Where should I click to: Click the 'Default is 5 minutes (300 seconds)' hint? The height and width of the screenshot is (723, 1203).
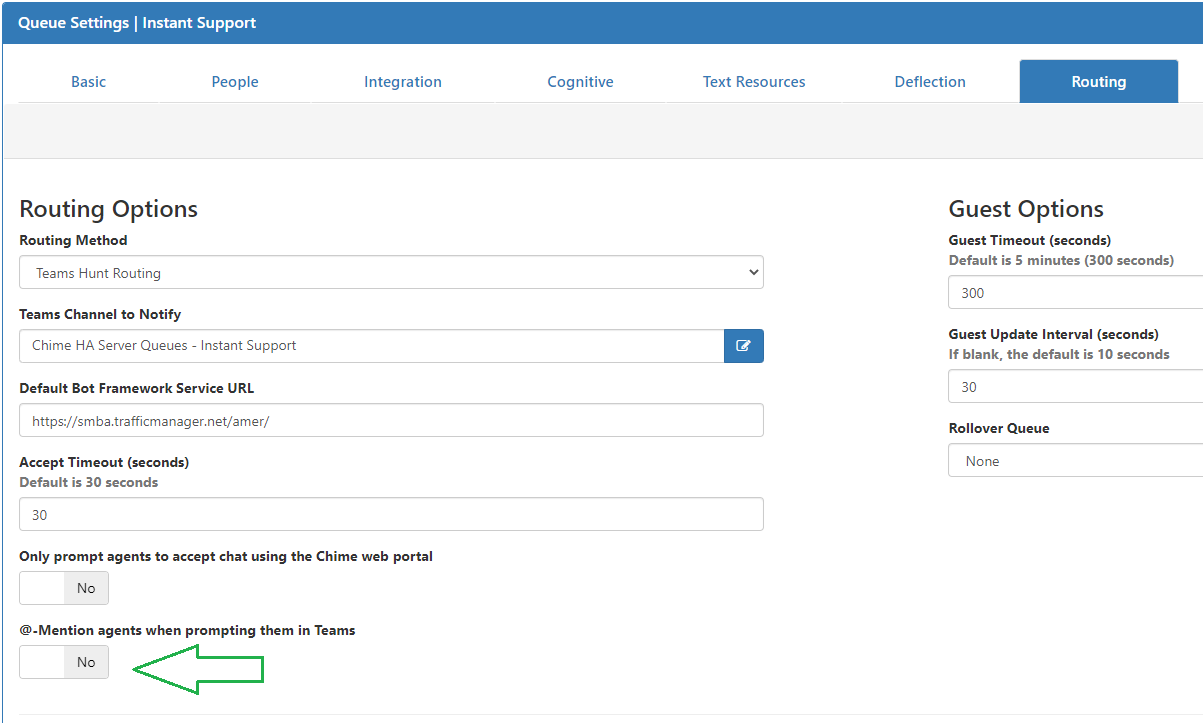pyautogui.click(x=1061, y=260)
